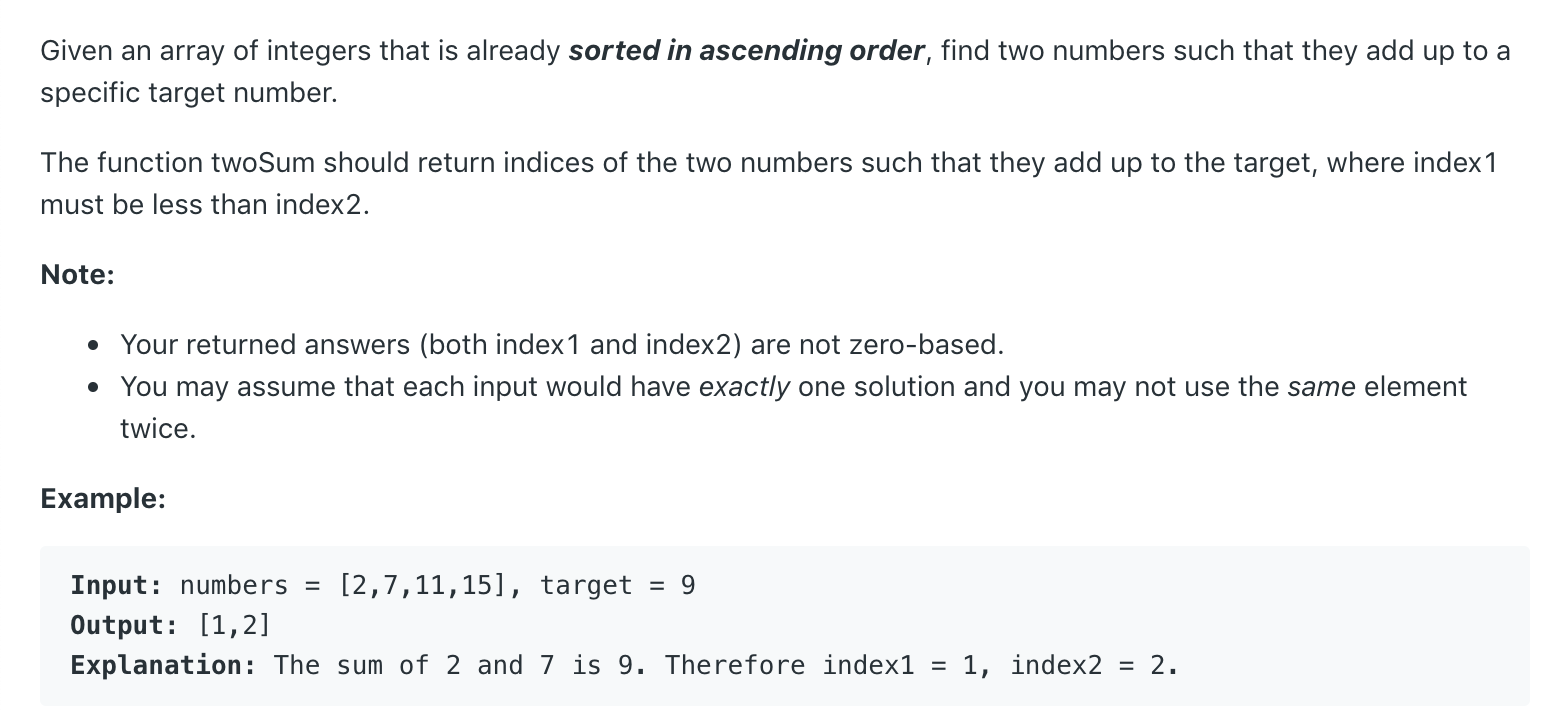
Task: Click the "Explanation:" label in code block
Action: click(x=164, y=665)
